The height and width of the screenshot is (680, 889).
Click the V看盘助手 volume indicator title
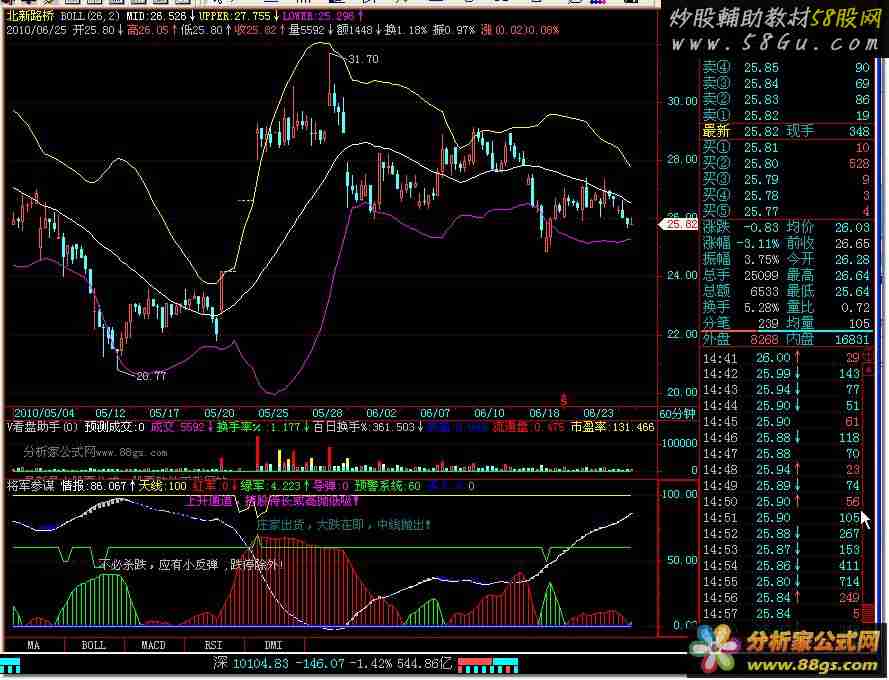pyautogui.click(x=43, y=427)
